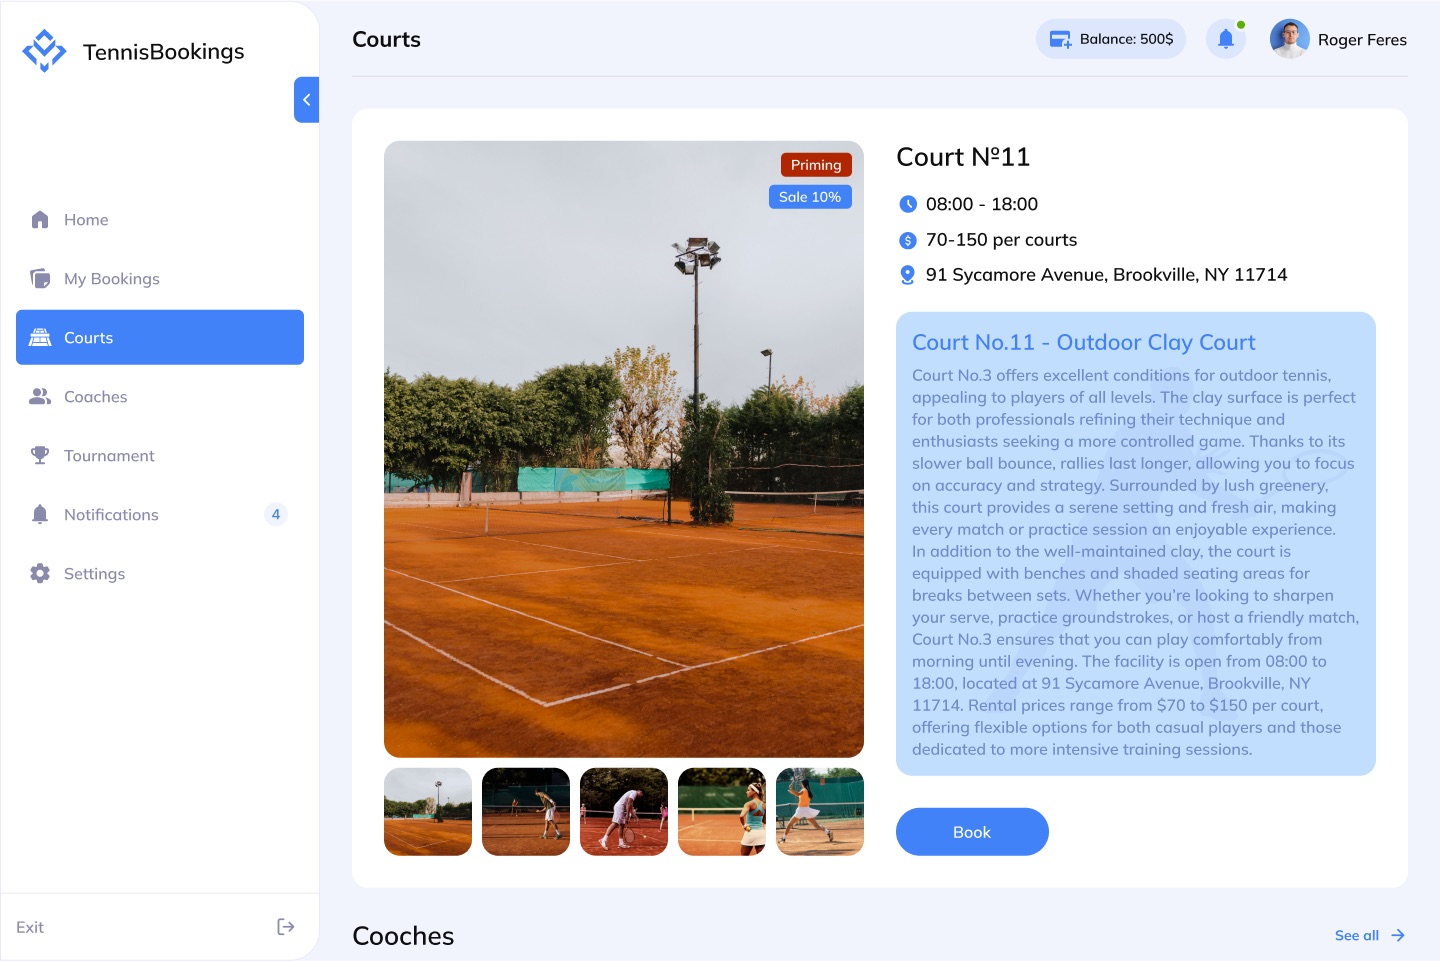Click the Courts net icon in the sidebar

pyautogui.click(x=40, y=338)
